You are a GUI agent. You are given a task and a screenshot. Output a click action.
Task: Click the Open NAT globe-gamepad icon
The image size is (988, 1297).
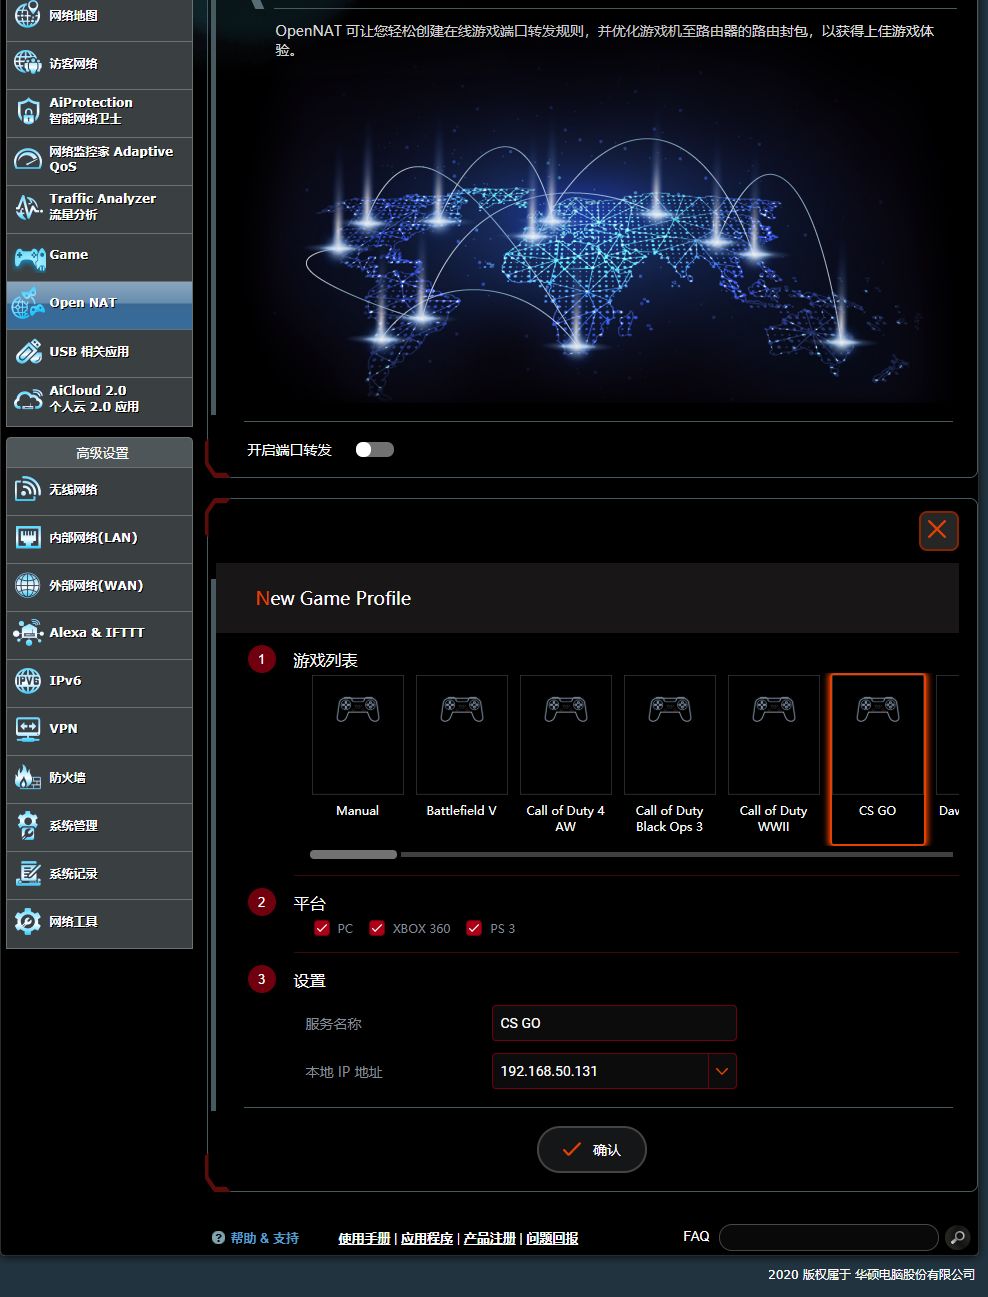pyautogui.click(x=28, y=303)
